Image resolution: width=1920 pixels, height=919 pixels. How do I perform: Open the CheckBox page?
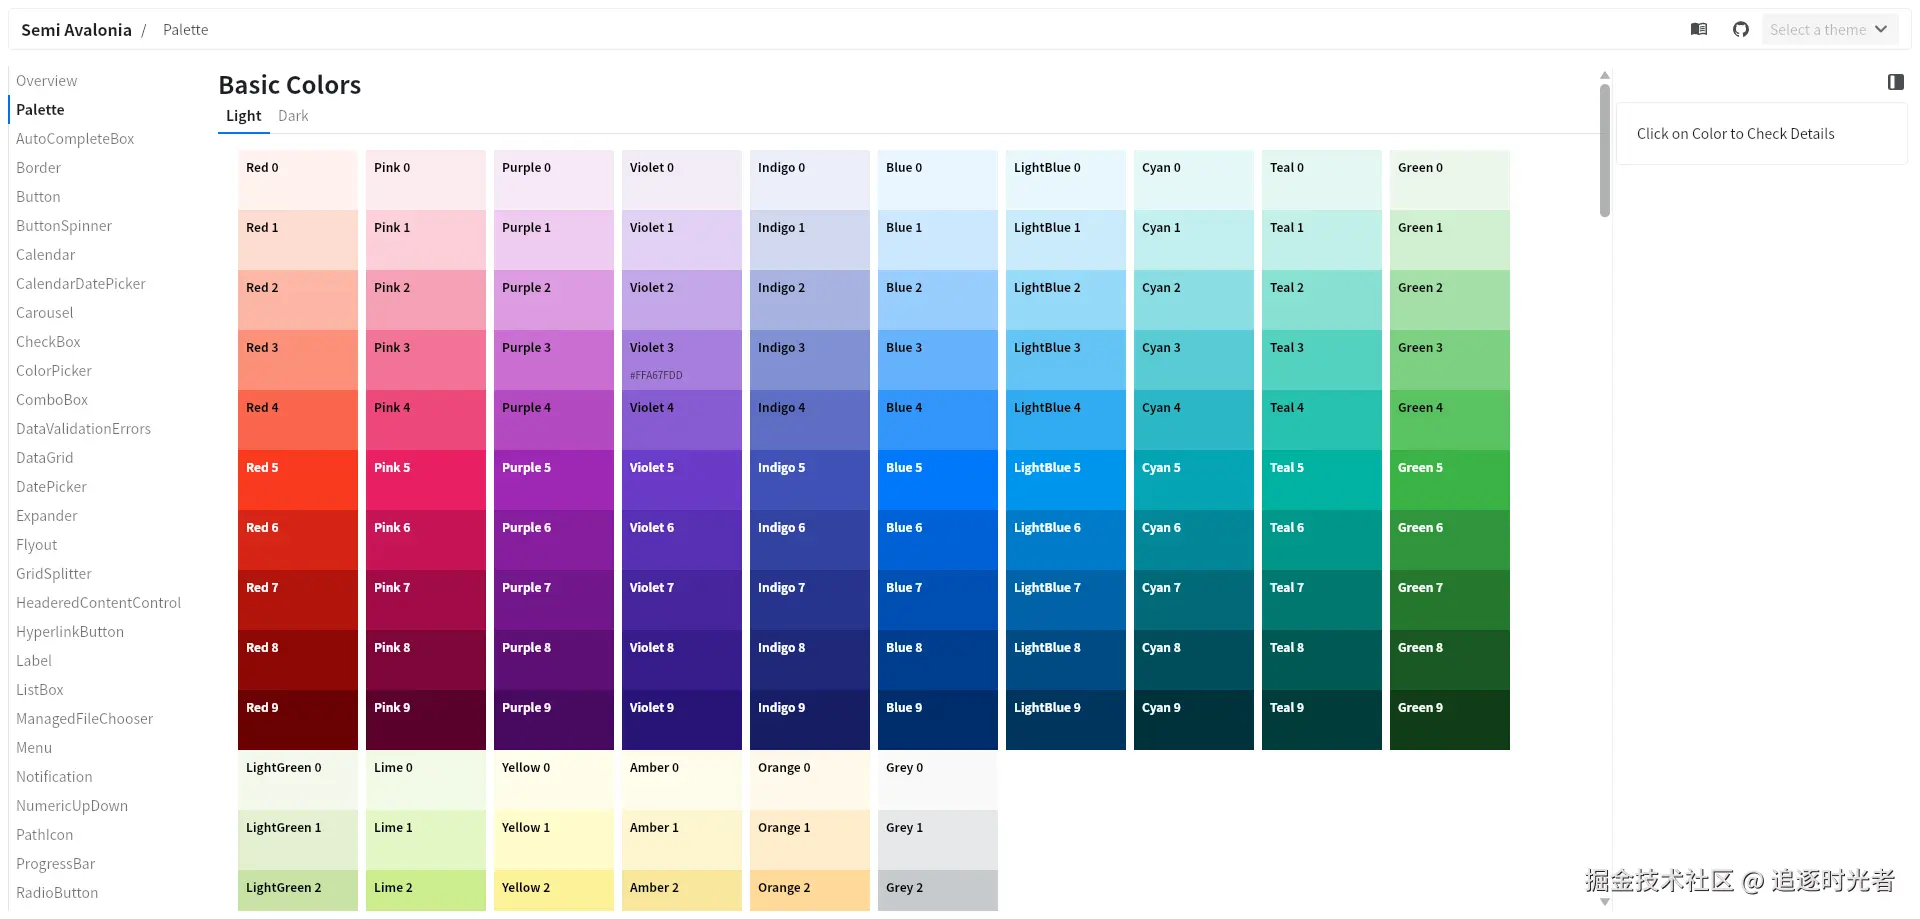(48, 342)
